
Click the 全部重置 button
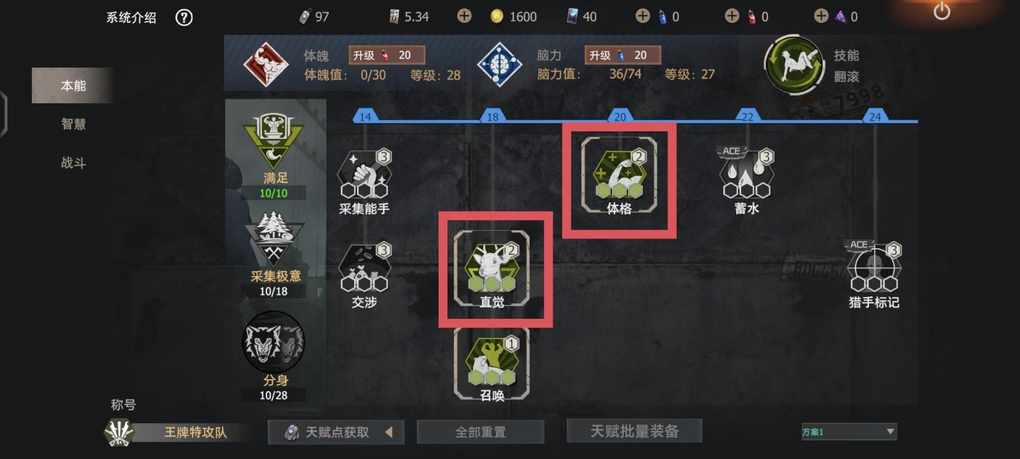pyautogui.click(x=480, y=432)
